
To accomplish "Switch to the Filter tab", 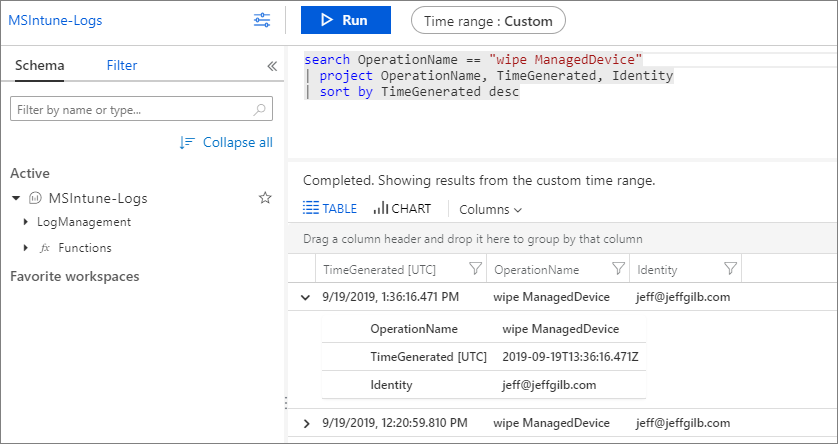I will (122, 66).
